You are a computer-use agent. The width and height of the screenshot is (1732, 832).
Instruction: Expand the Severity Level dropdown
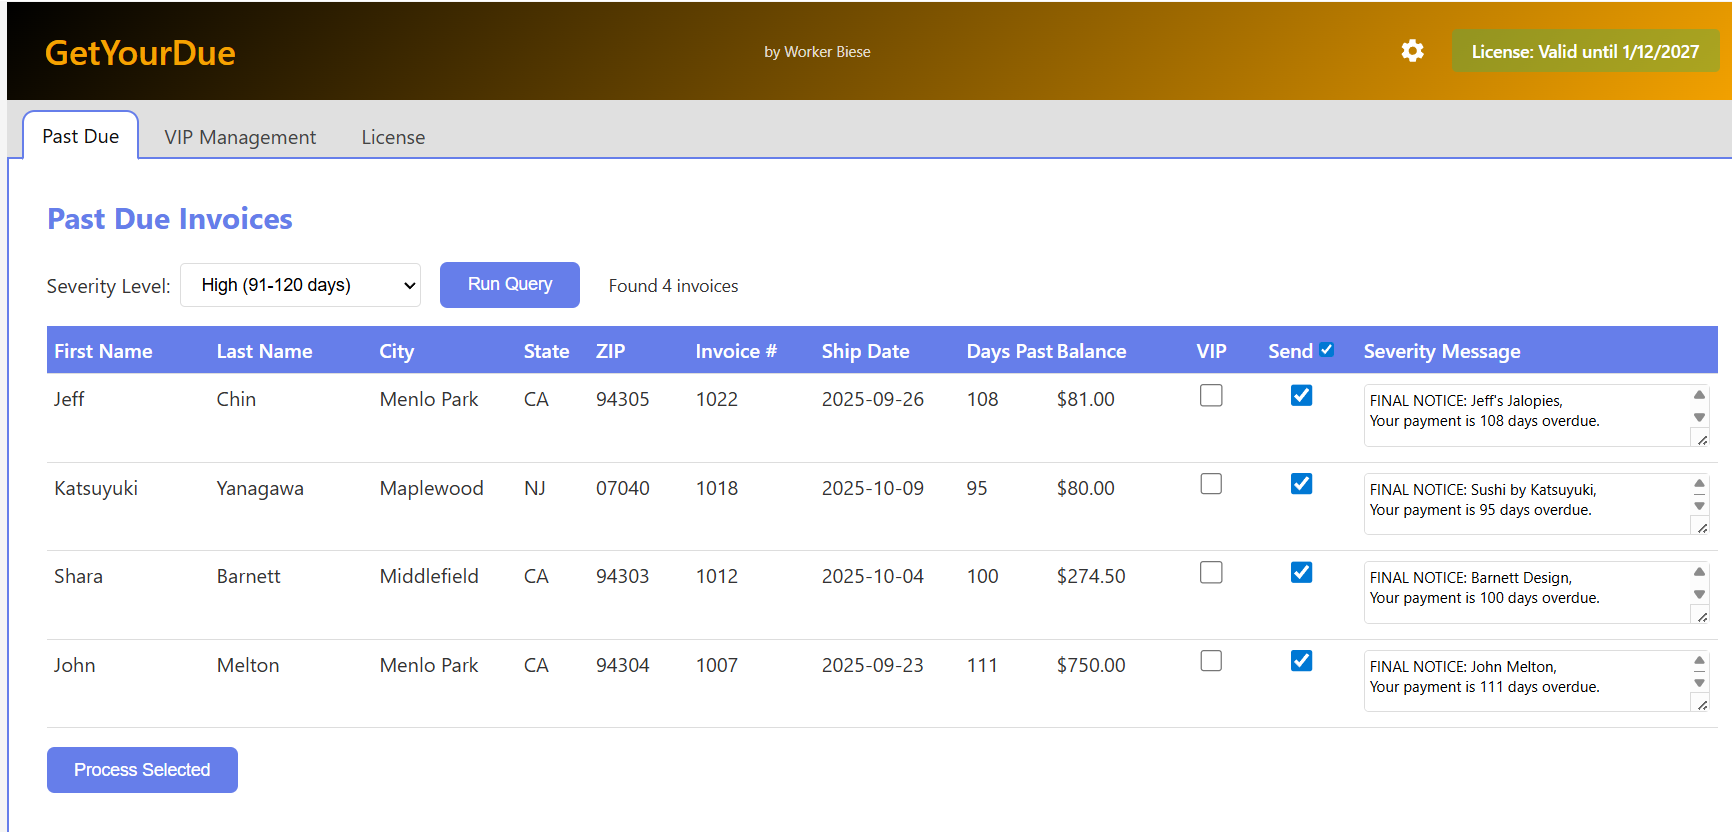[x=300, y=285]
